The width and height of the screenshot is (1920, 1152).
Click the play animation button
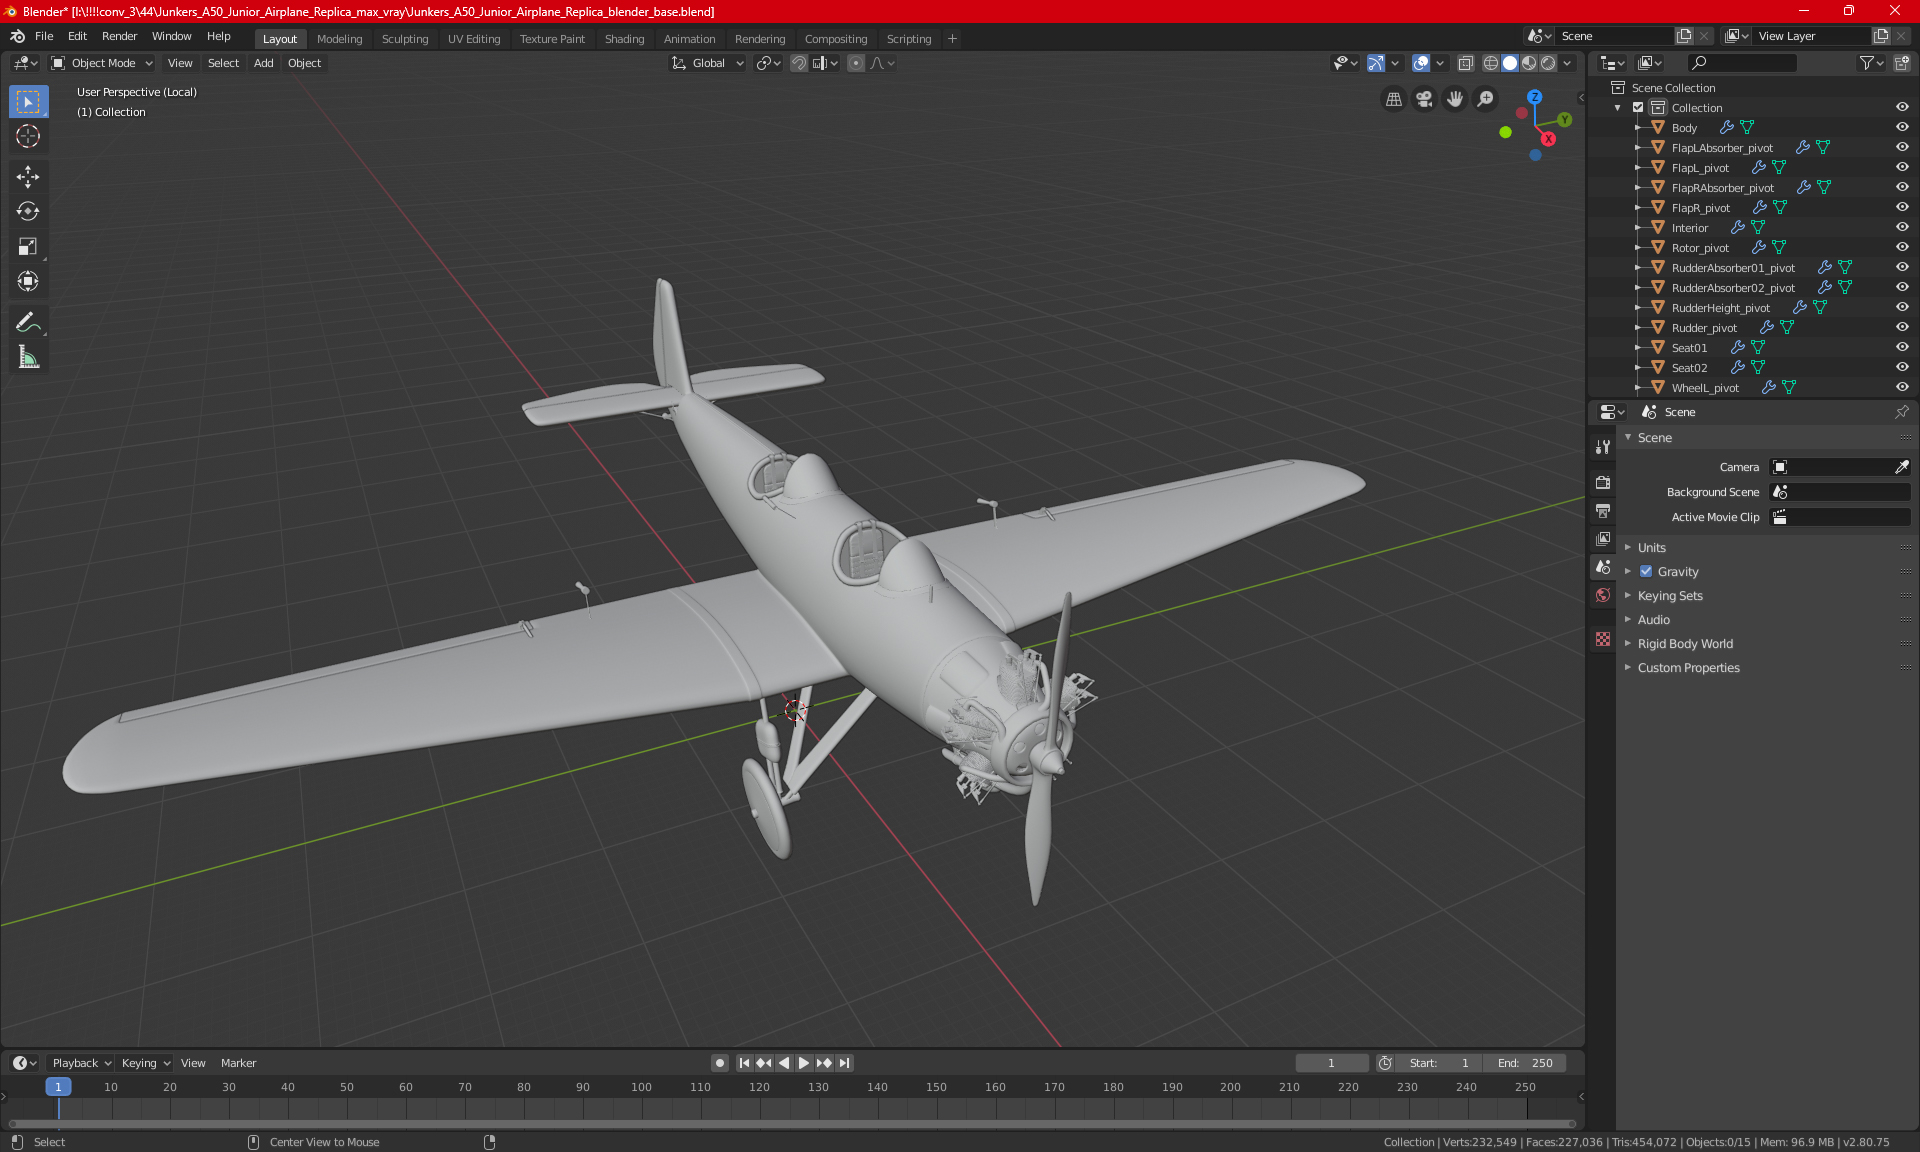(x=803, y=1063)
